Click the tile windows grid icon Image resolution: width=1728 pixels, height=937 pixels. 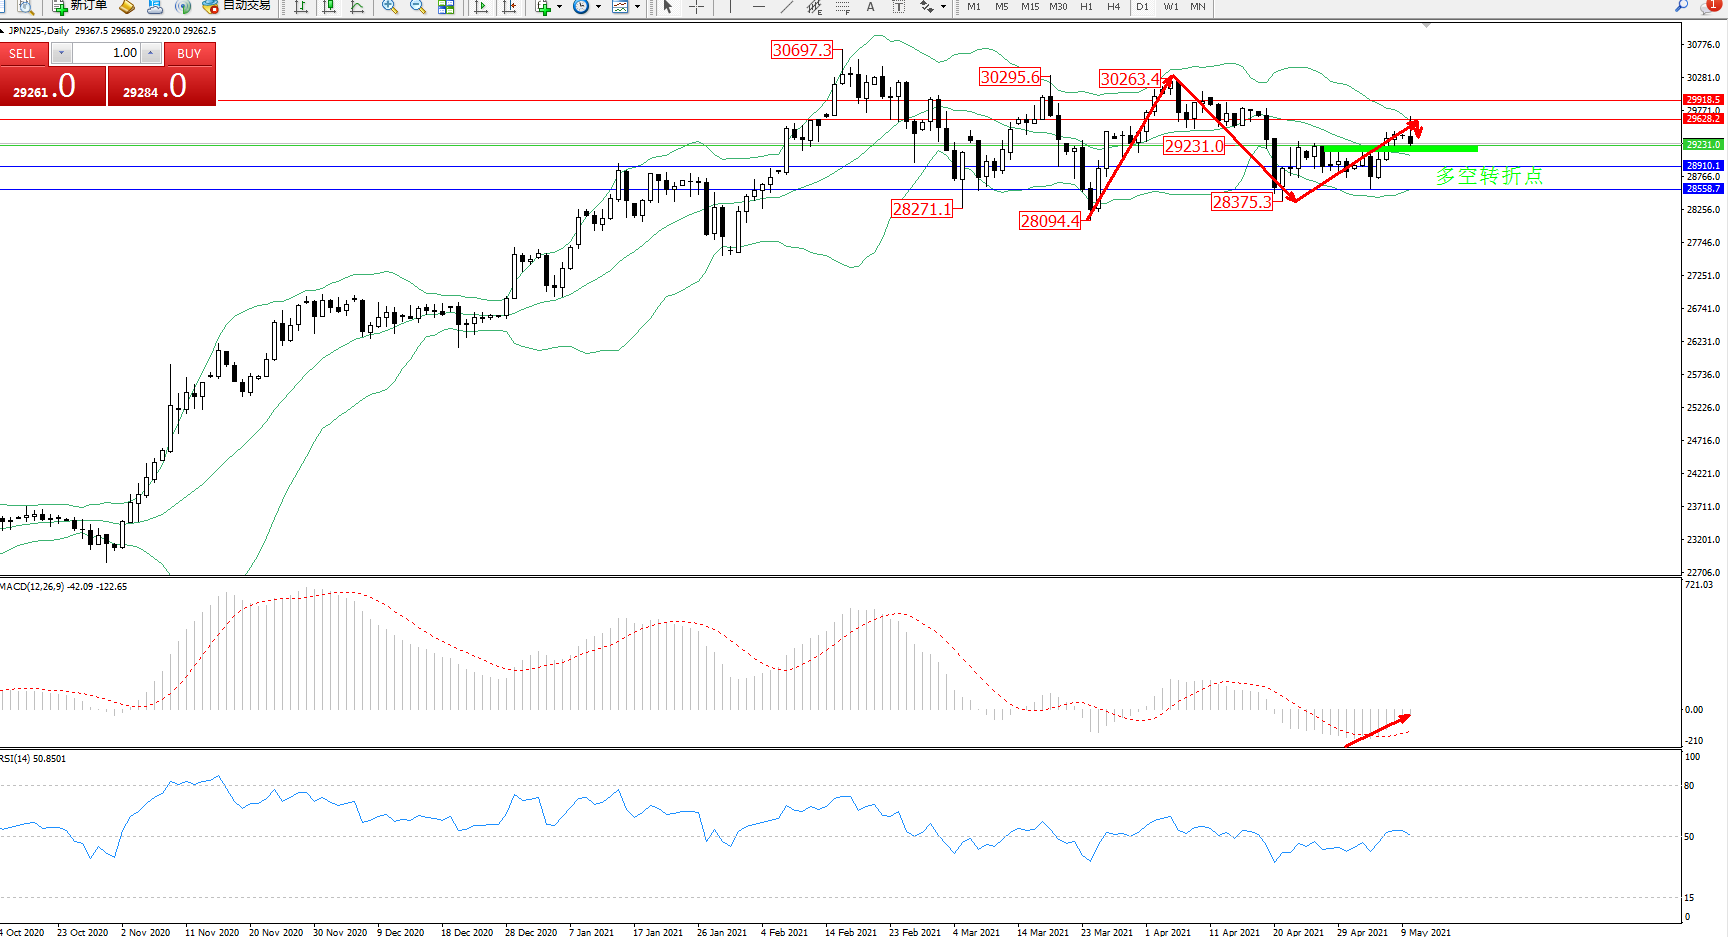(x=446, y=7)
